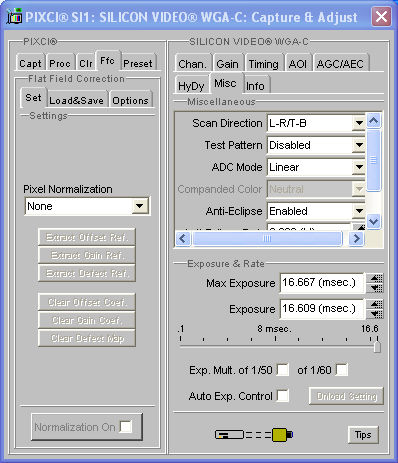Switch to the Capt tab
The image size is (398, 463).
[30, 63]
